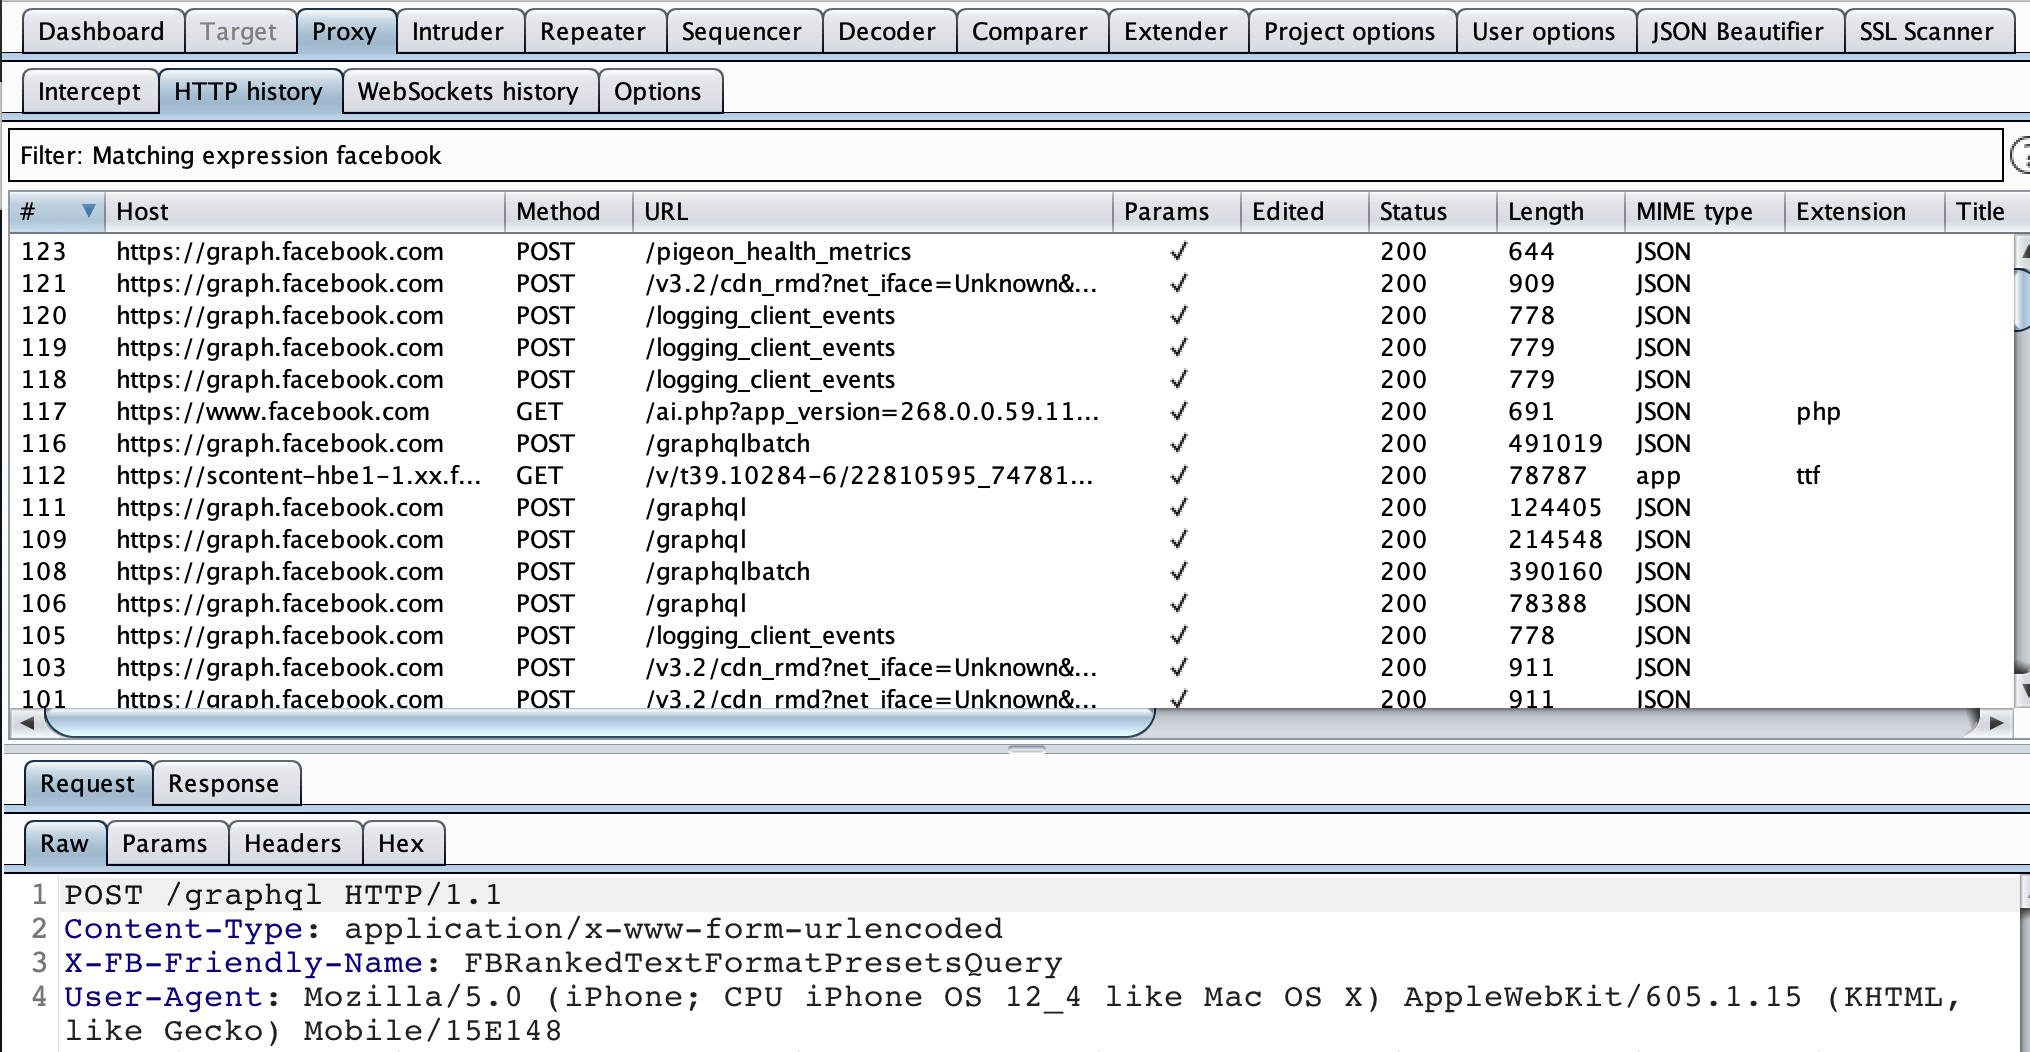This screenshot has width=2030, height=1052.
Task: Select request 109 with length 214548
Action: (x=1010, y=539)
